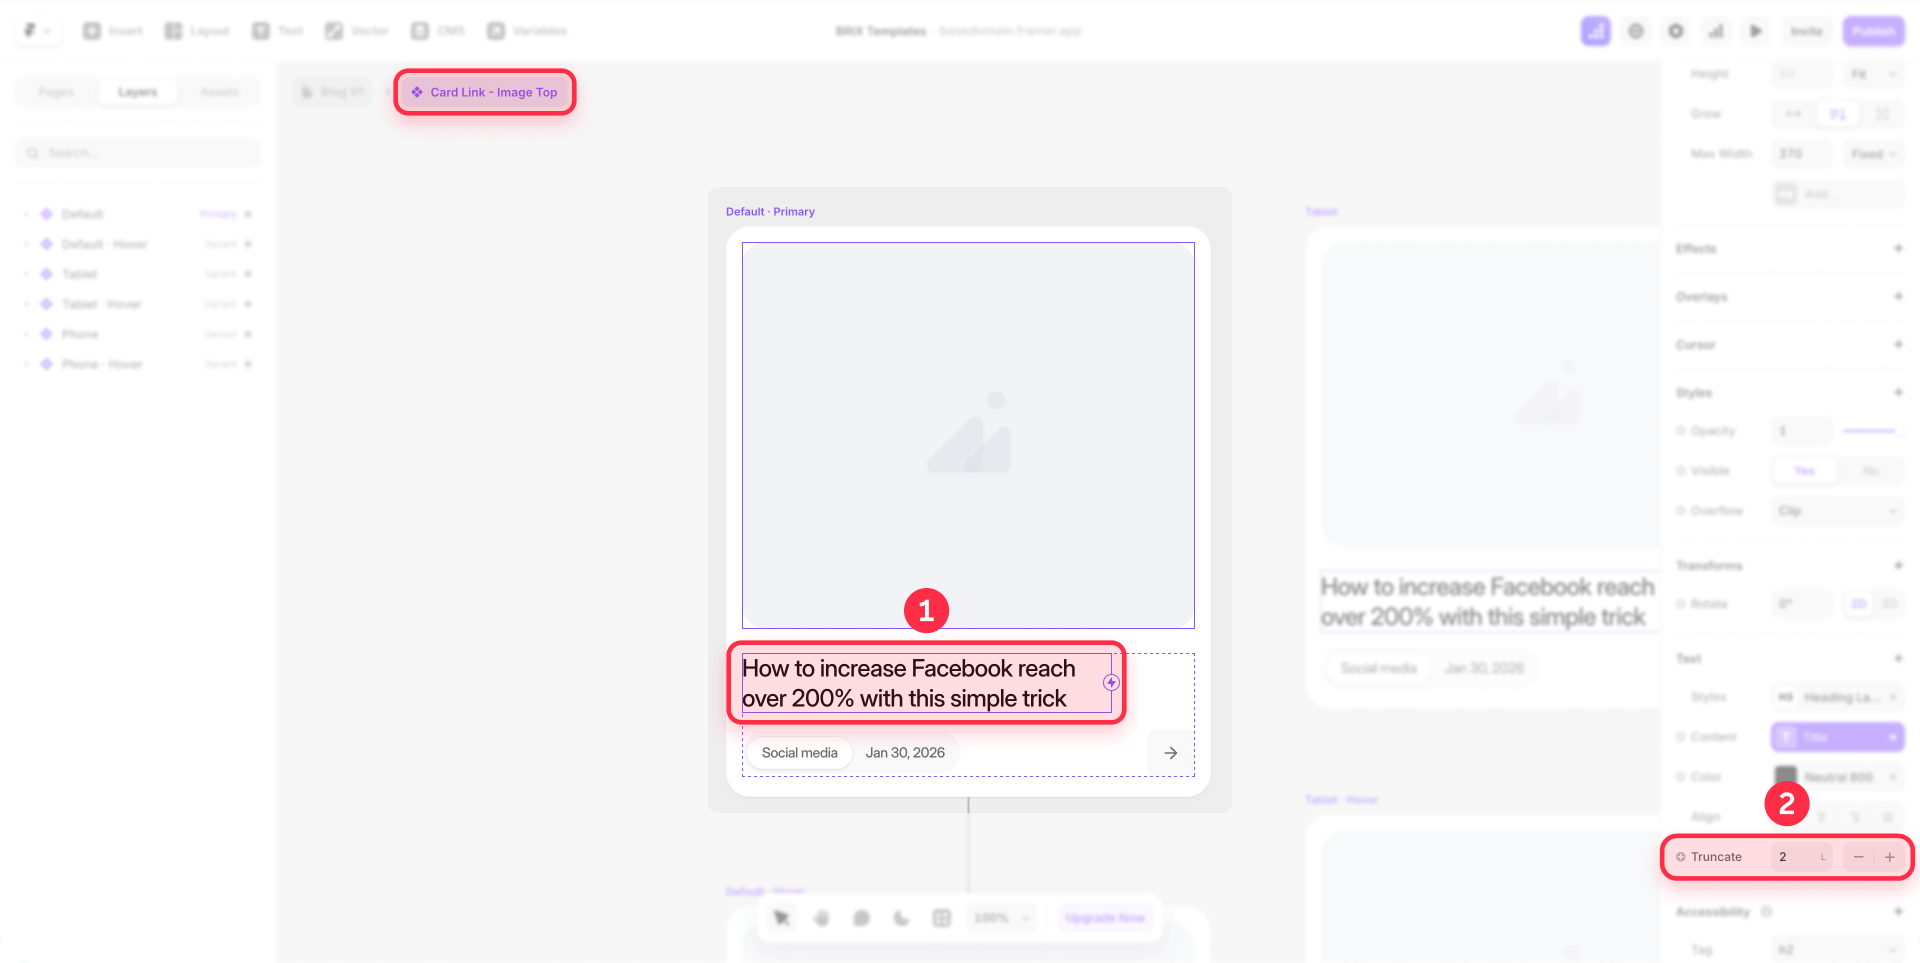
Task: Increase Truncate lines with plus
Action: [x=1889, y=857]
